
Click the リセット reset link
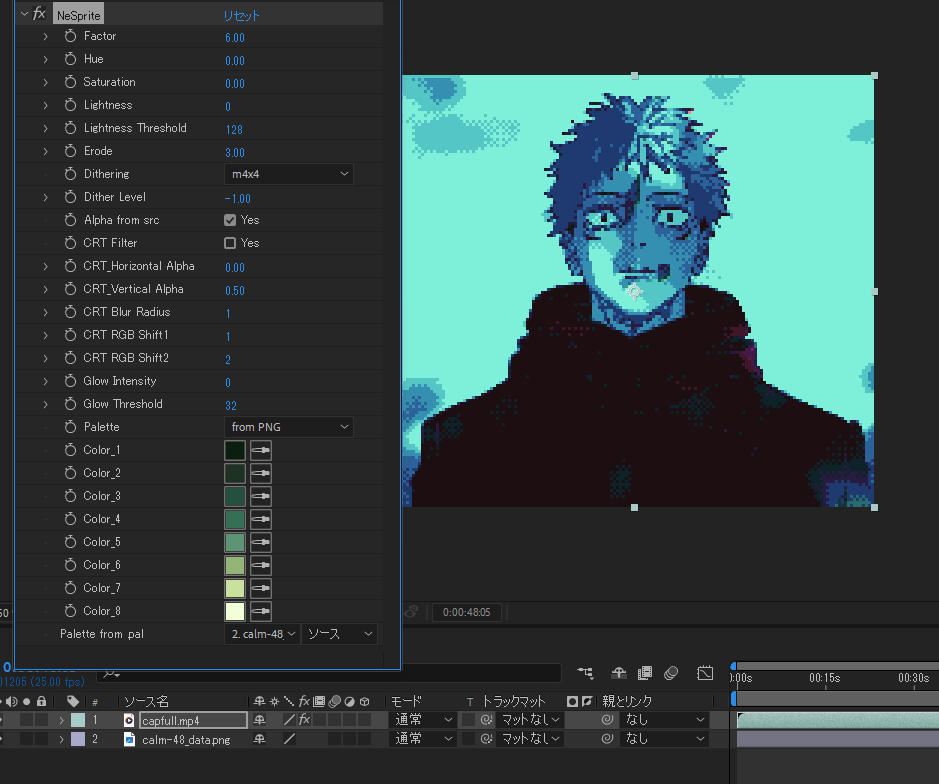click(241, 16)
